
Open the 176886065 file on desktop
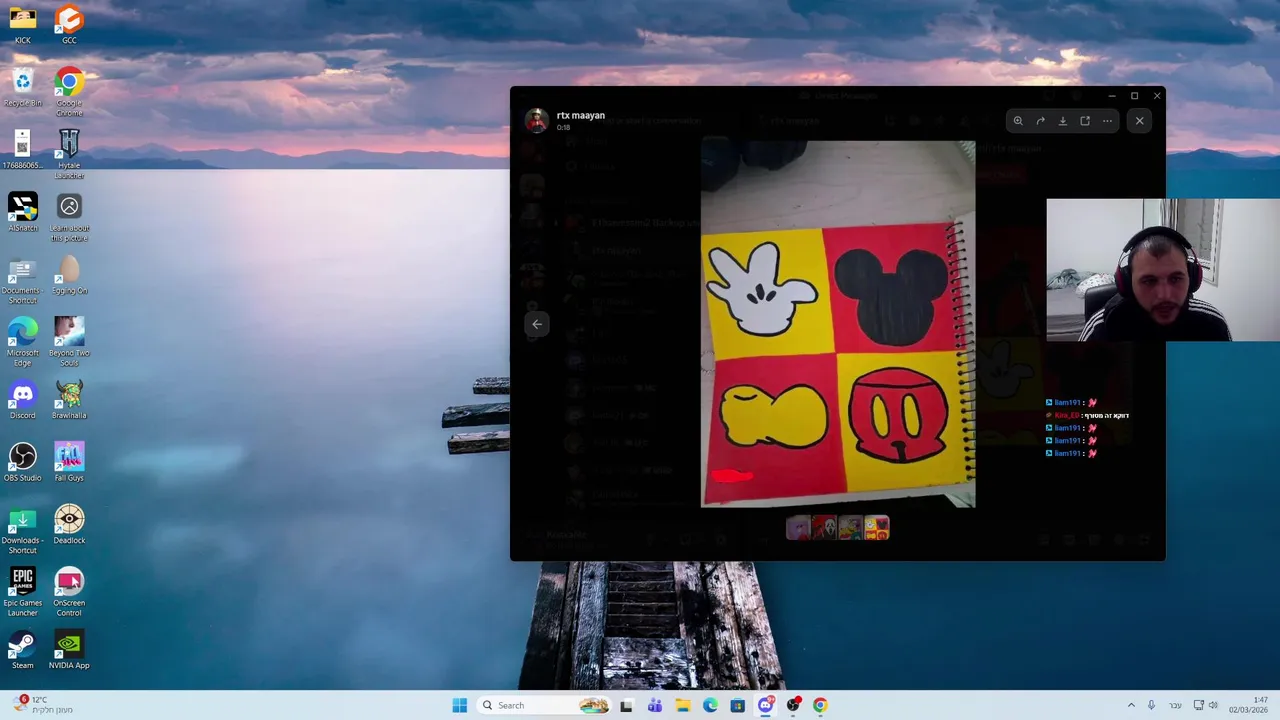[22, 149]
